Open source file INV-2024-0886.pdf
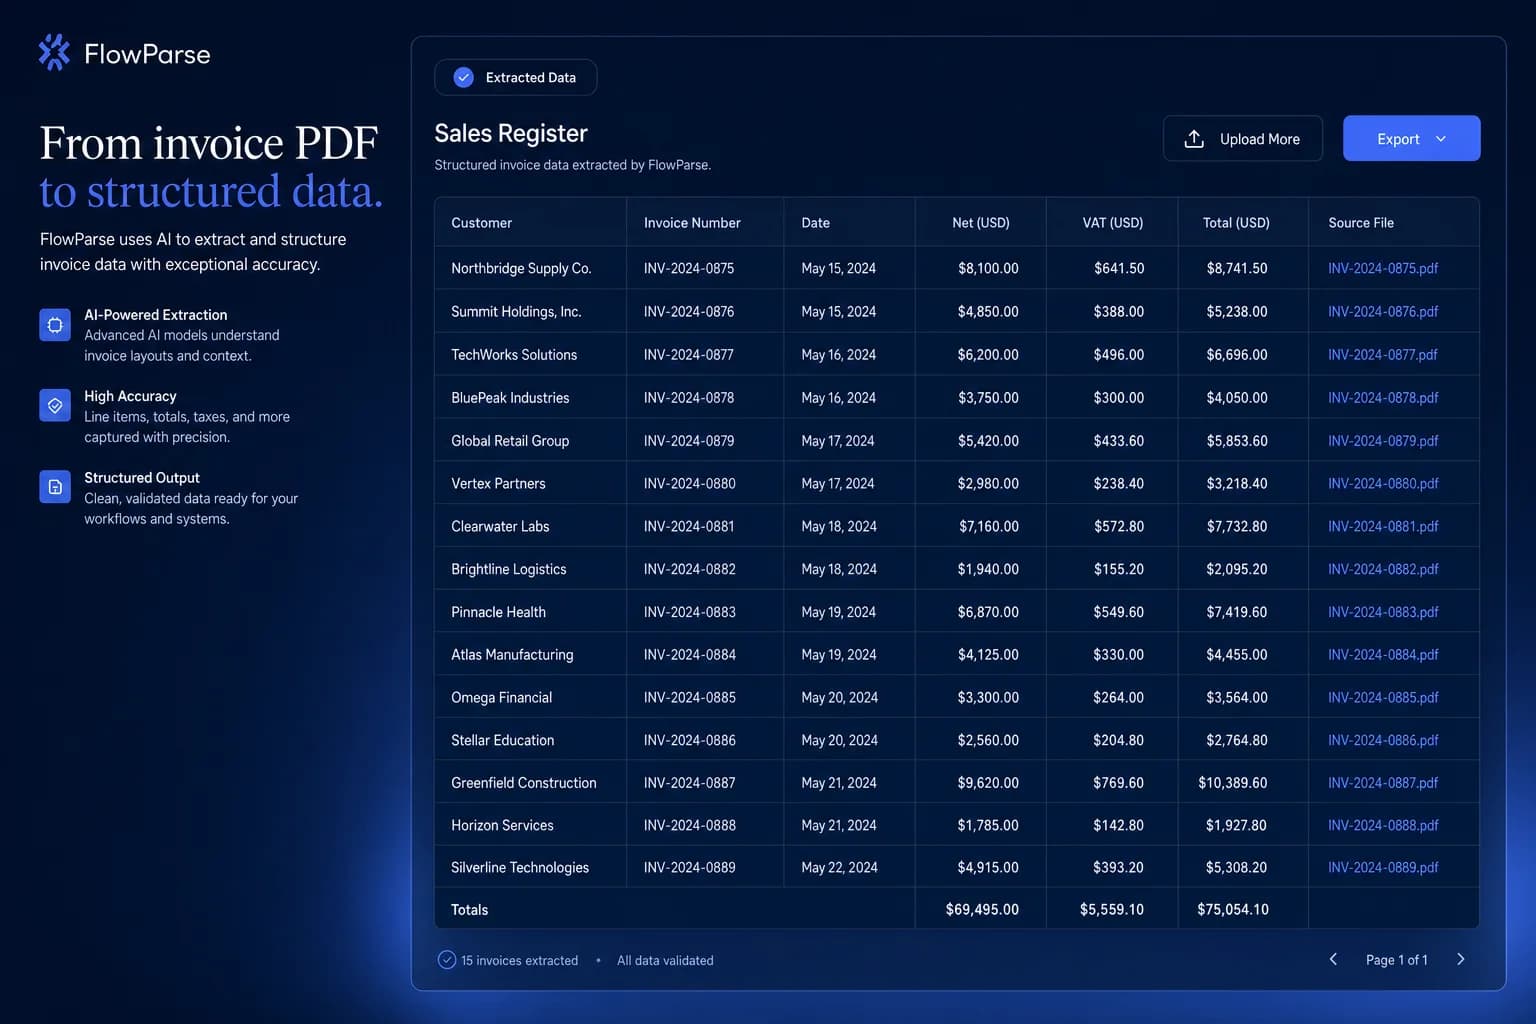The height and width of the screenshot is (1024, 1536). [x=1383, y=740]
